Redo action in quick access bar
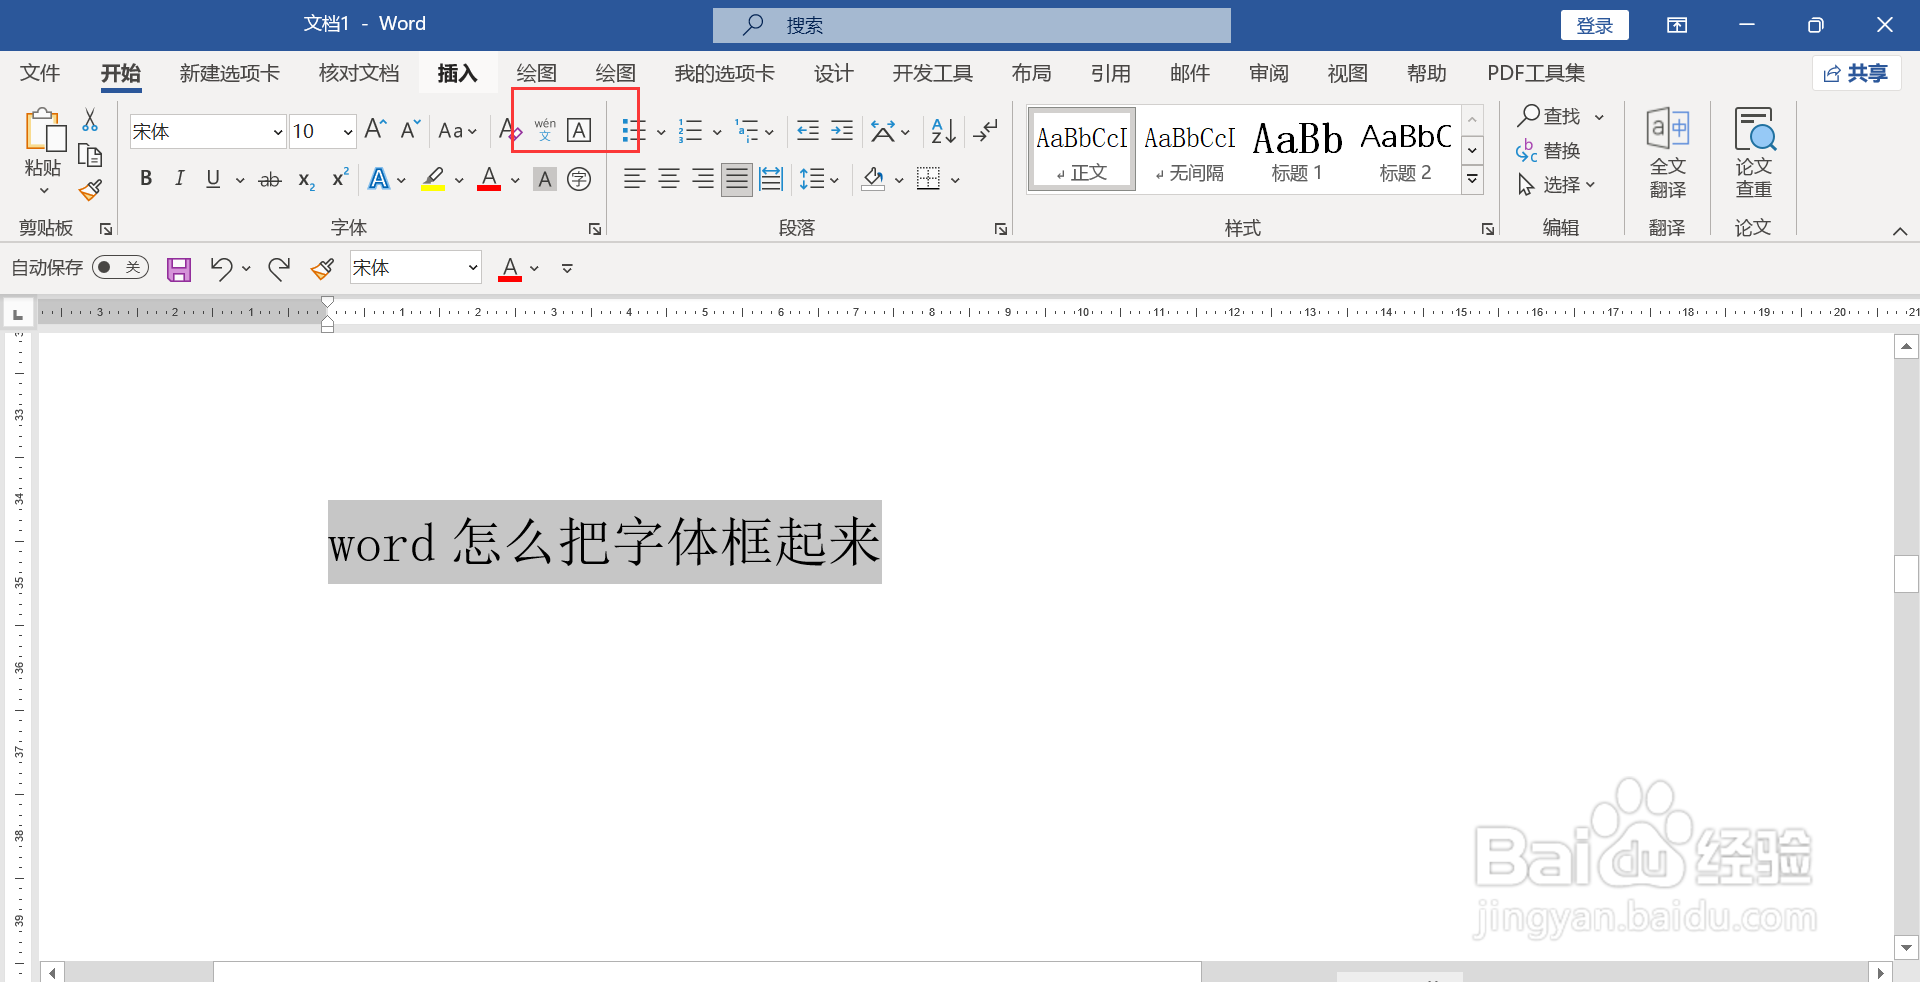Image resolution: width=1920 pixels, height=982 pixels. tap(279, 268)
